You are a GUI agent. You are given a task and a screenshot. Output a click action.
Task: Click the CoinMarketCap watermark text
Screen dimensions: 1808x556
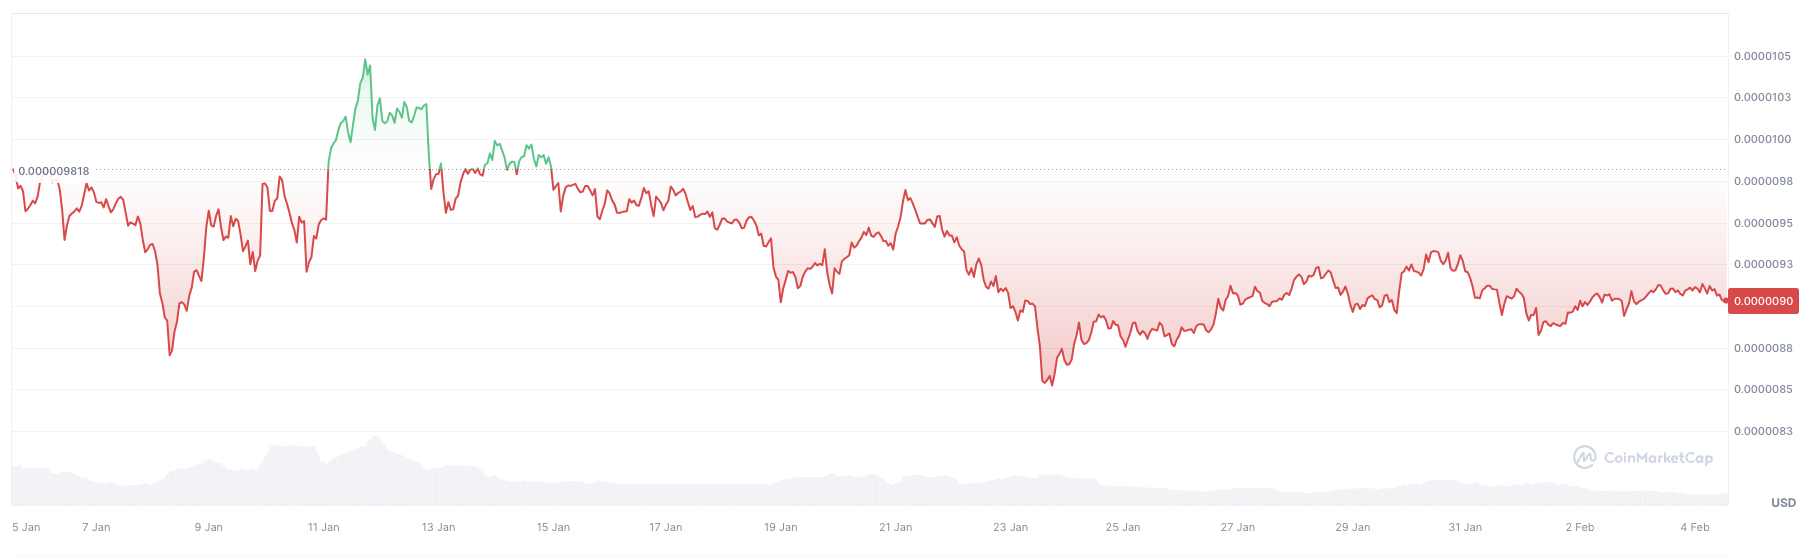coord(1658,458)
